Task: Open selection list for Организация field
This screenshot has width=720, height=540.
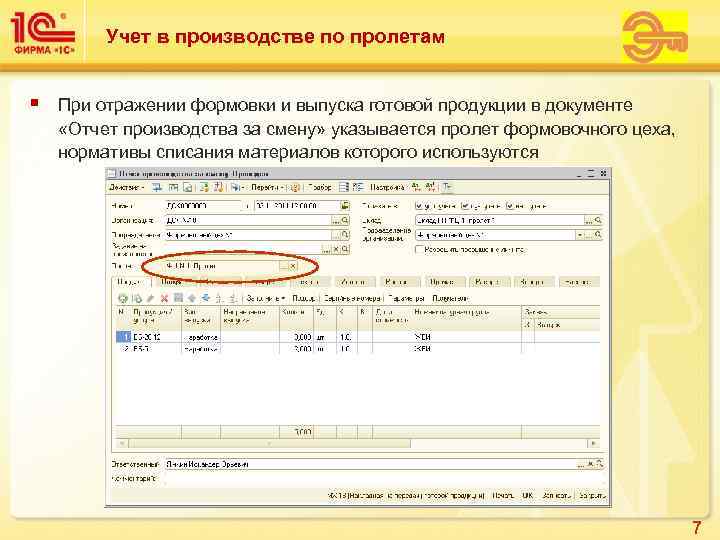Action: point(336,220)
